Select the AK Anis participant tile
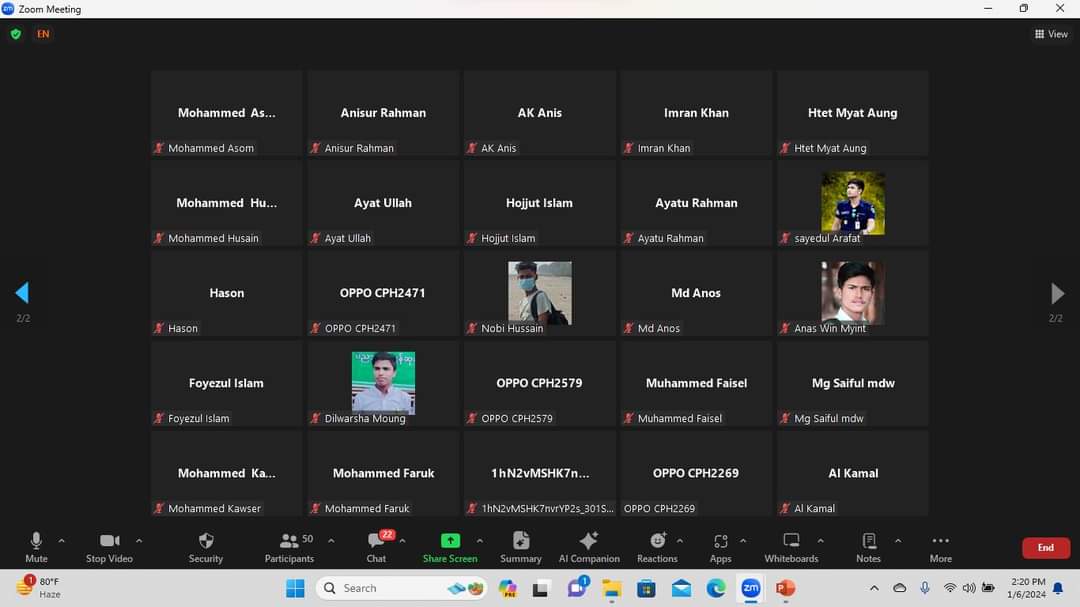The height and width of the screenshot is (607, 1080). [539, 113]
